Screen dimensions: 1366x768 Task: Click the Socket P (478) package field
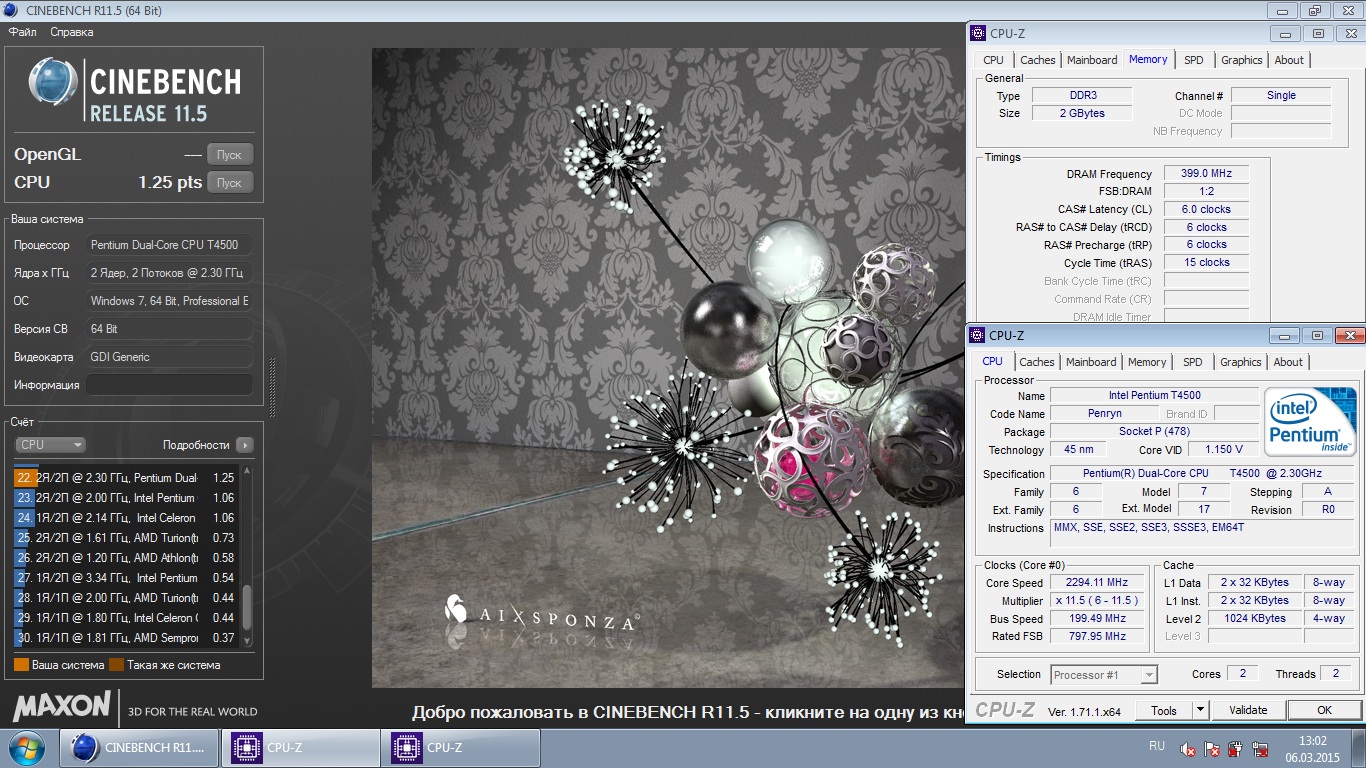(x=1154, y=432)
